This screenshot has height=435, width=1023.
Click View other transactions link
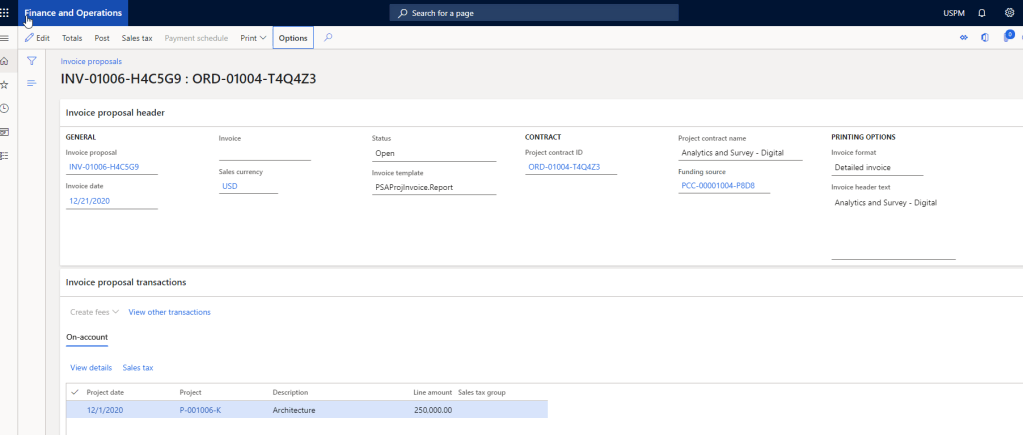[x=169, y=312]
